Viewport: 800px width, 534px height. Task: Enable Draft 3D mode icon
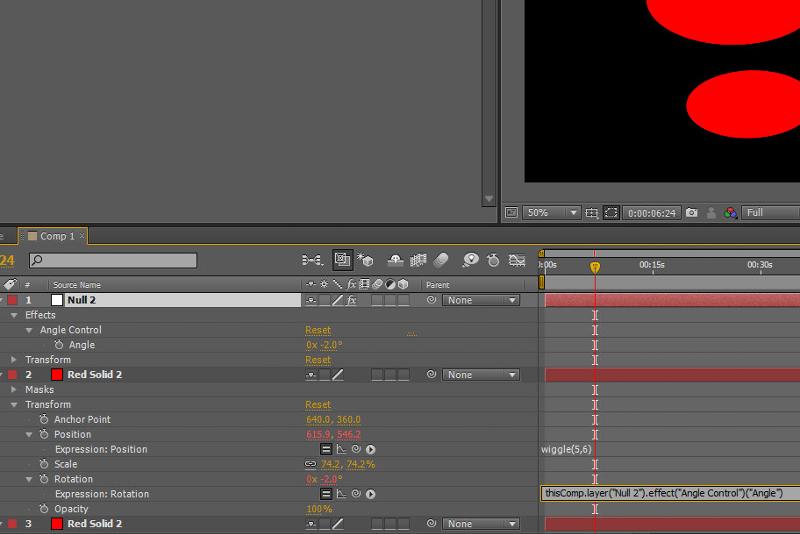tap(365, 260)
